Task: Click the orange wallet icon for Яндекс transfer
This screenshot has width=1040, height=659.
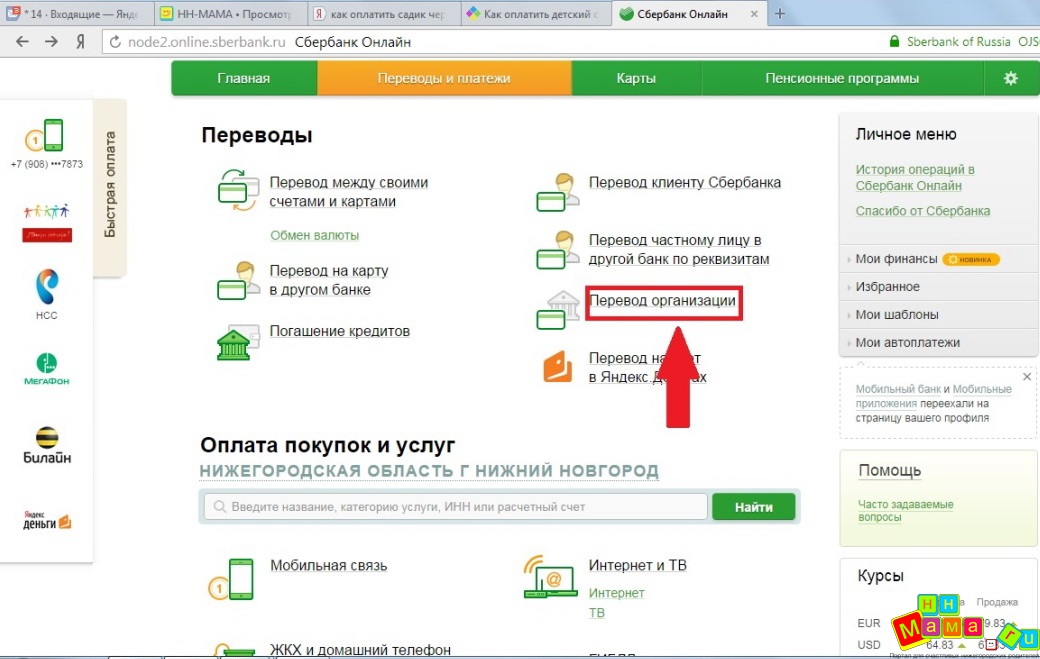Action: point(558,367)
